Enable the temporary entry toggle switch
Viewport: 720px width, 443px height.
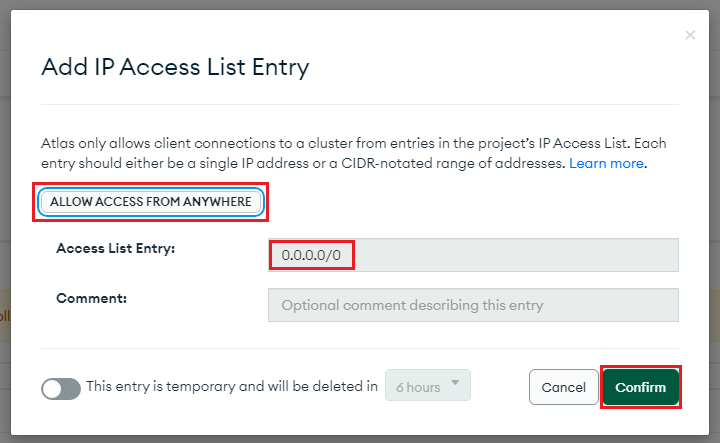[61, 388]
